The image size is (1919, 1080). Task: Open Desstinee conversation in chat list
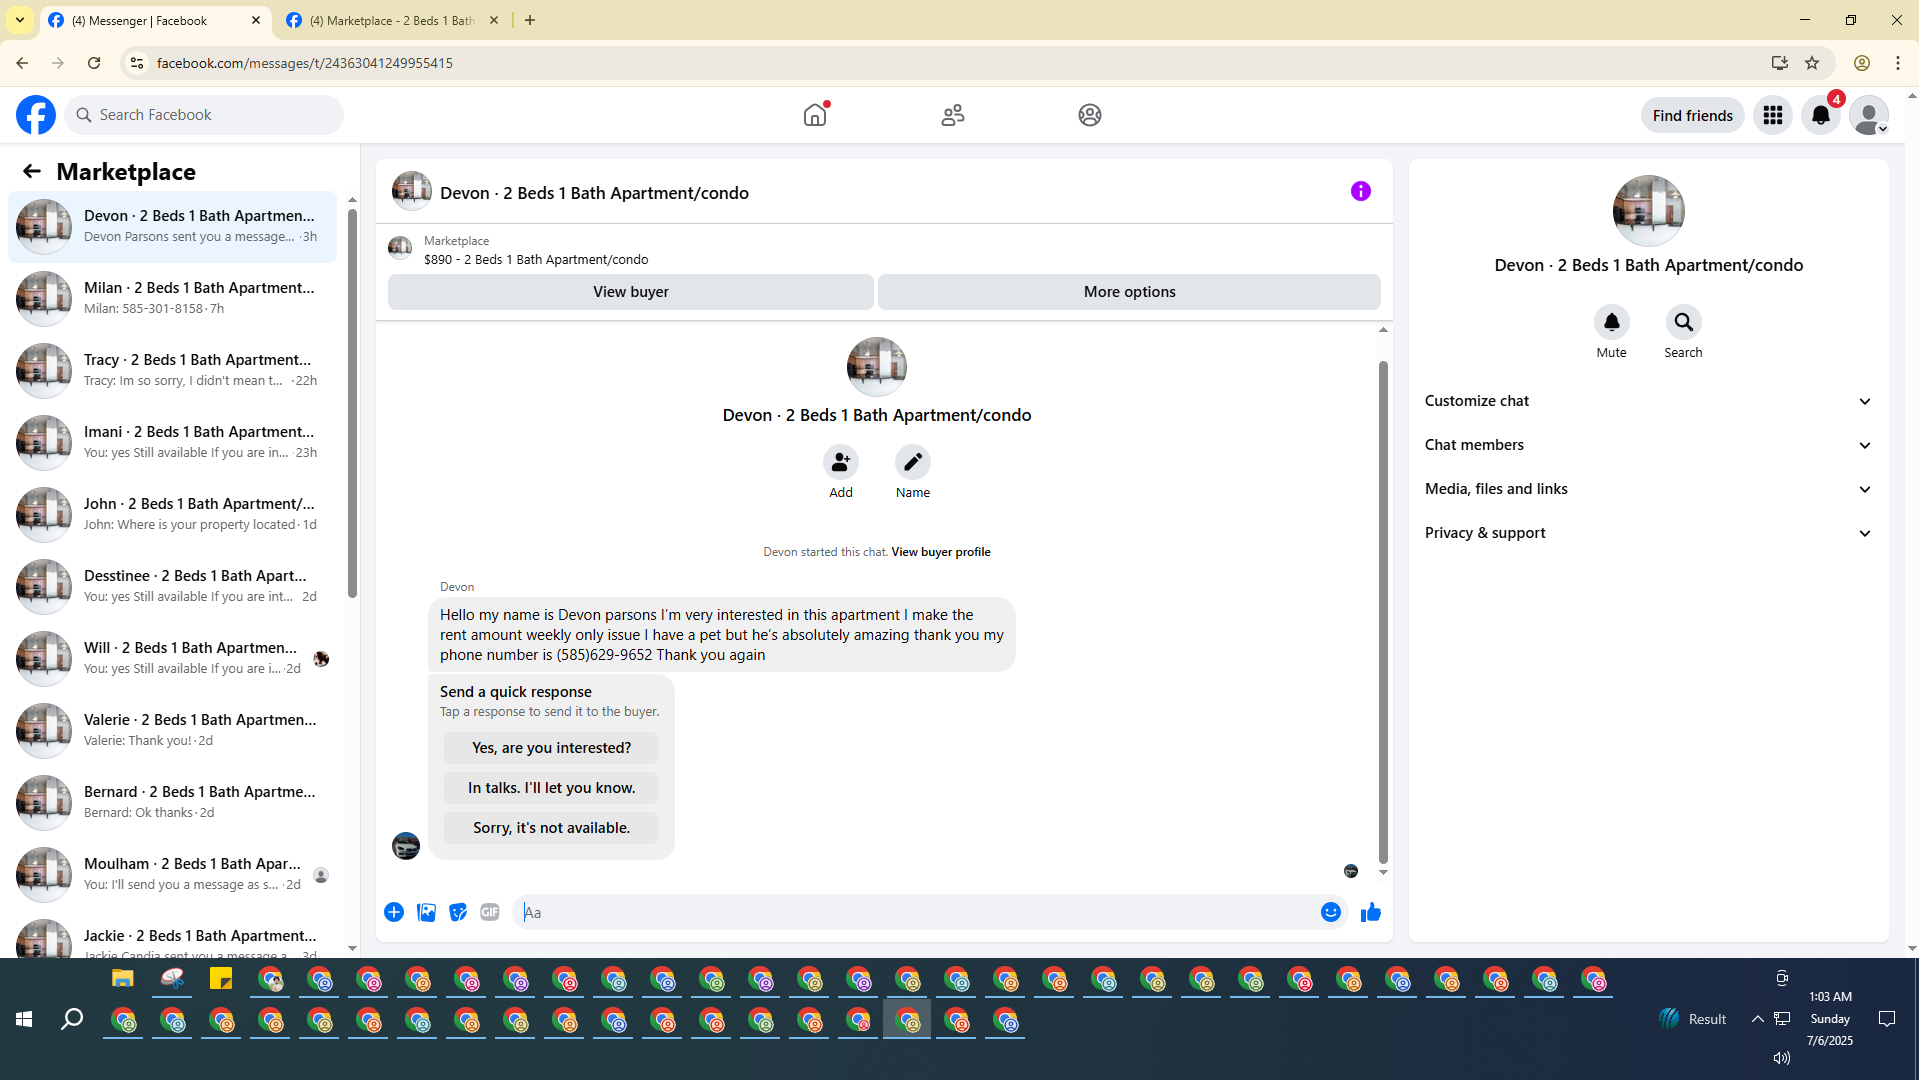coord(172,586)
